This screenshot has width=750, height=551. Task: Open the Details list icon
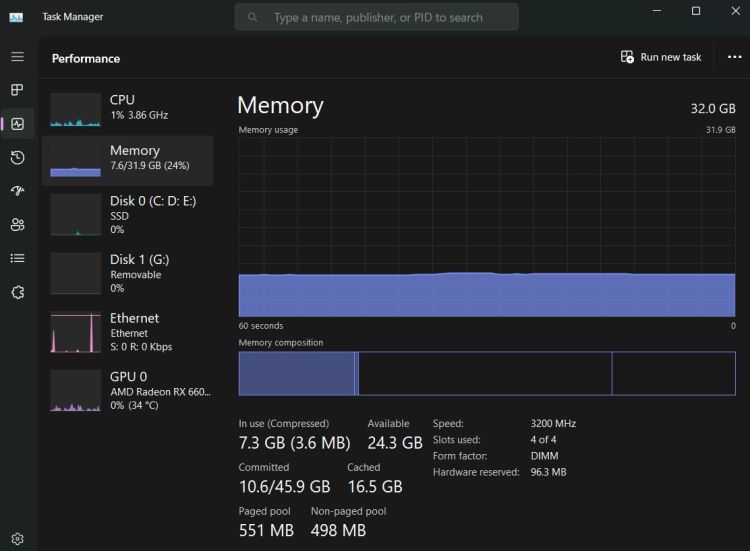[17, 258]
